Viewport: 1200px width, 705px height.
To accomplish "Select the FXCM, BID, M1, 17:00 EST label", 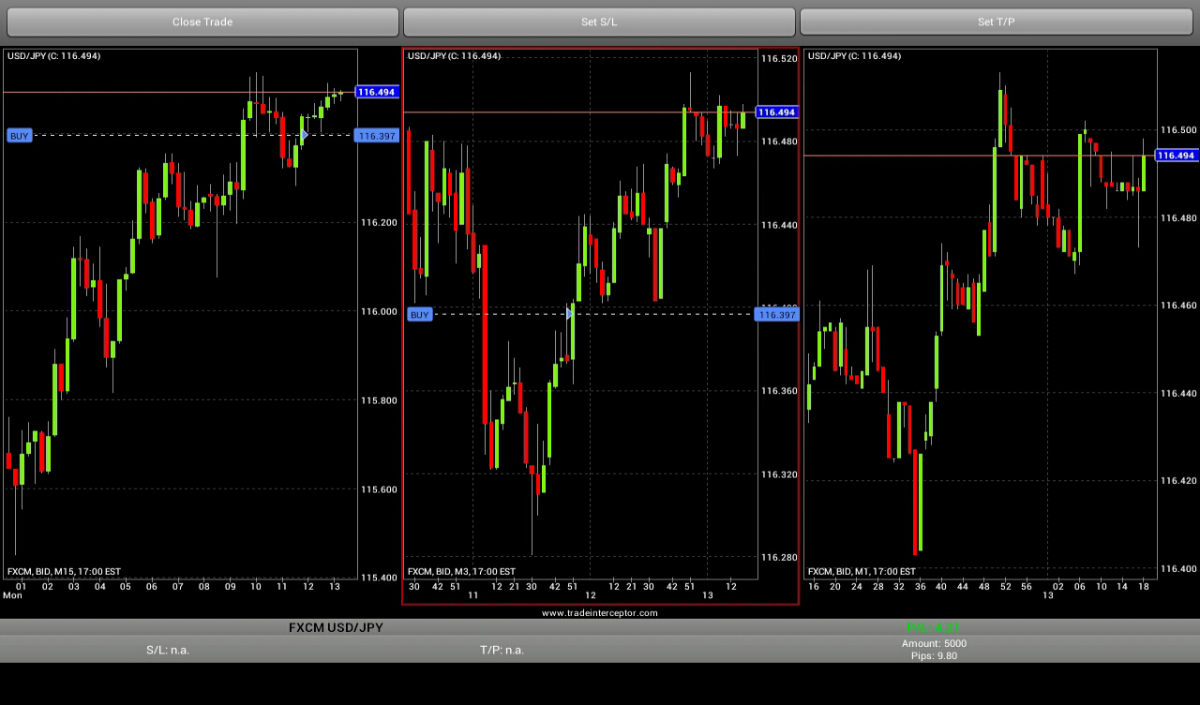I will 861,572.
